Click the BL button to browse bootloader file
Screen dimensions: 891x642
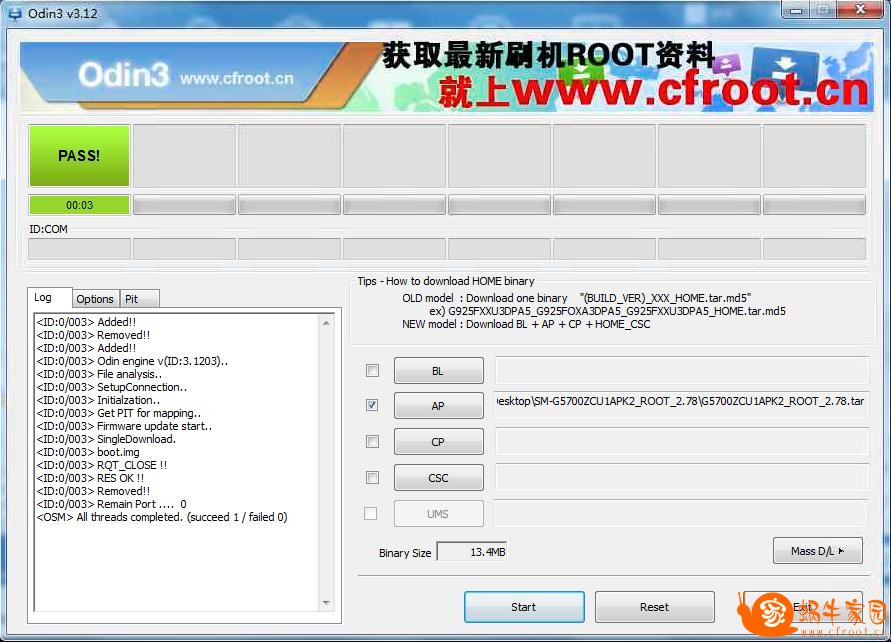[439, 371]
